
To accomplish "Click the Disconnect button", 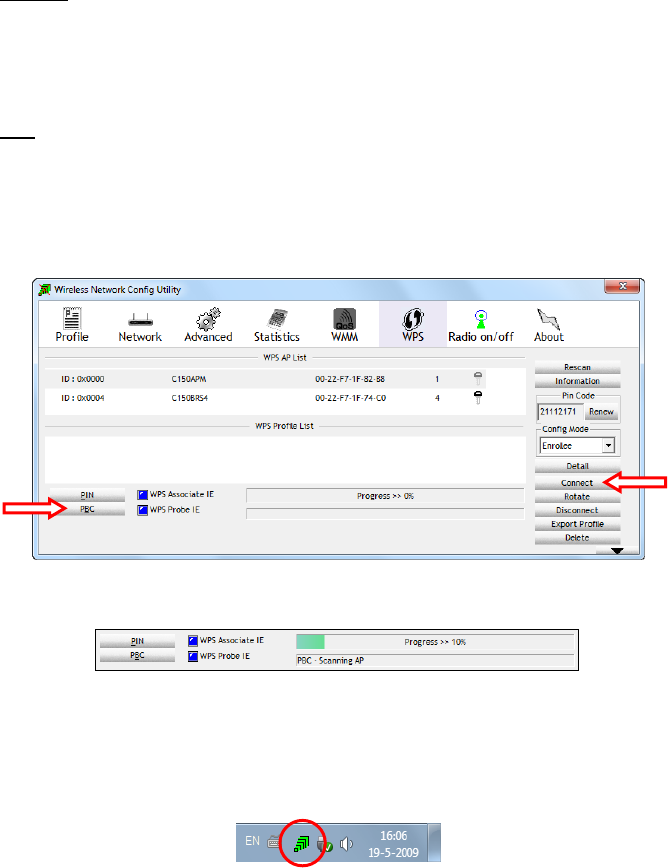I will 577,510.
